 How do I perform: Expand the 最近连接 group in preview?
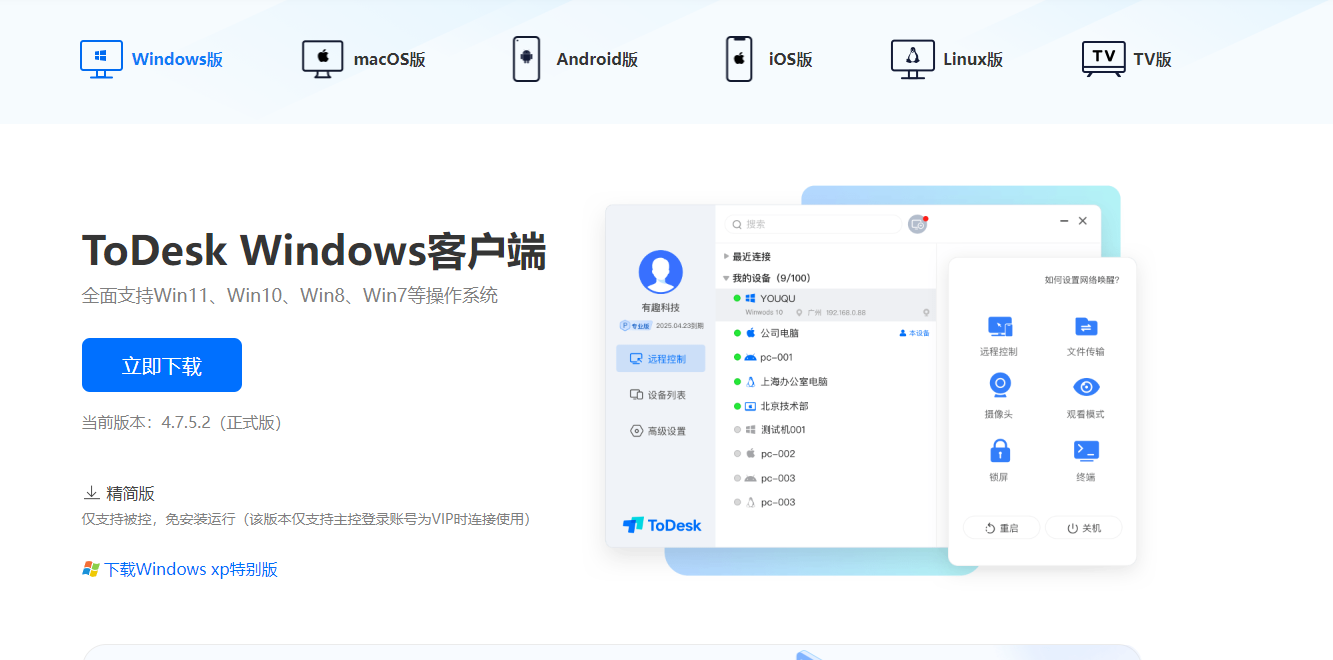click(746, 256)
